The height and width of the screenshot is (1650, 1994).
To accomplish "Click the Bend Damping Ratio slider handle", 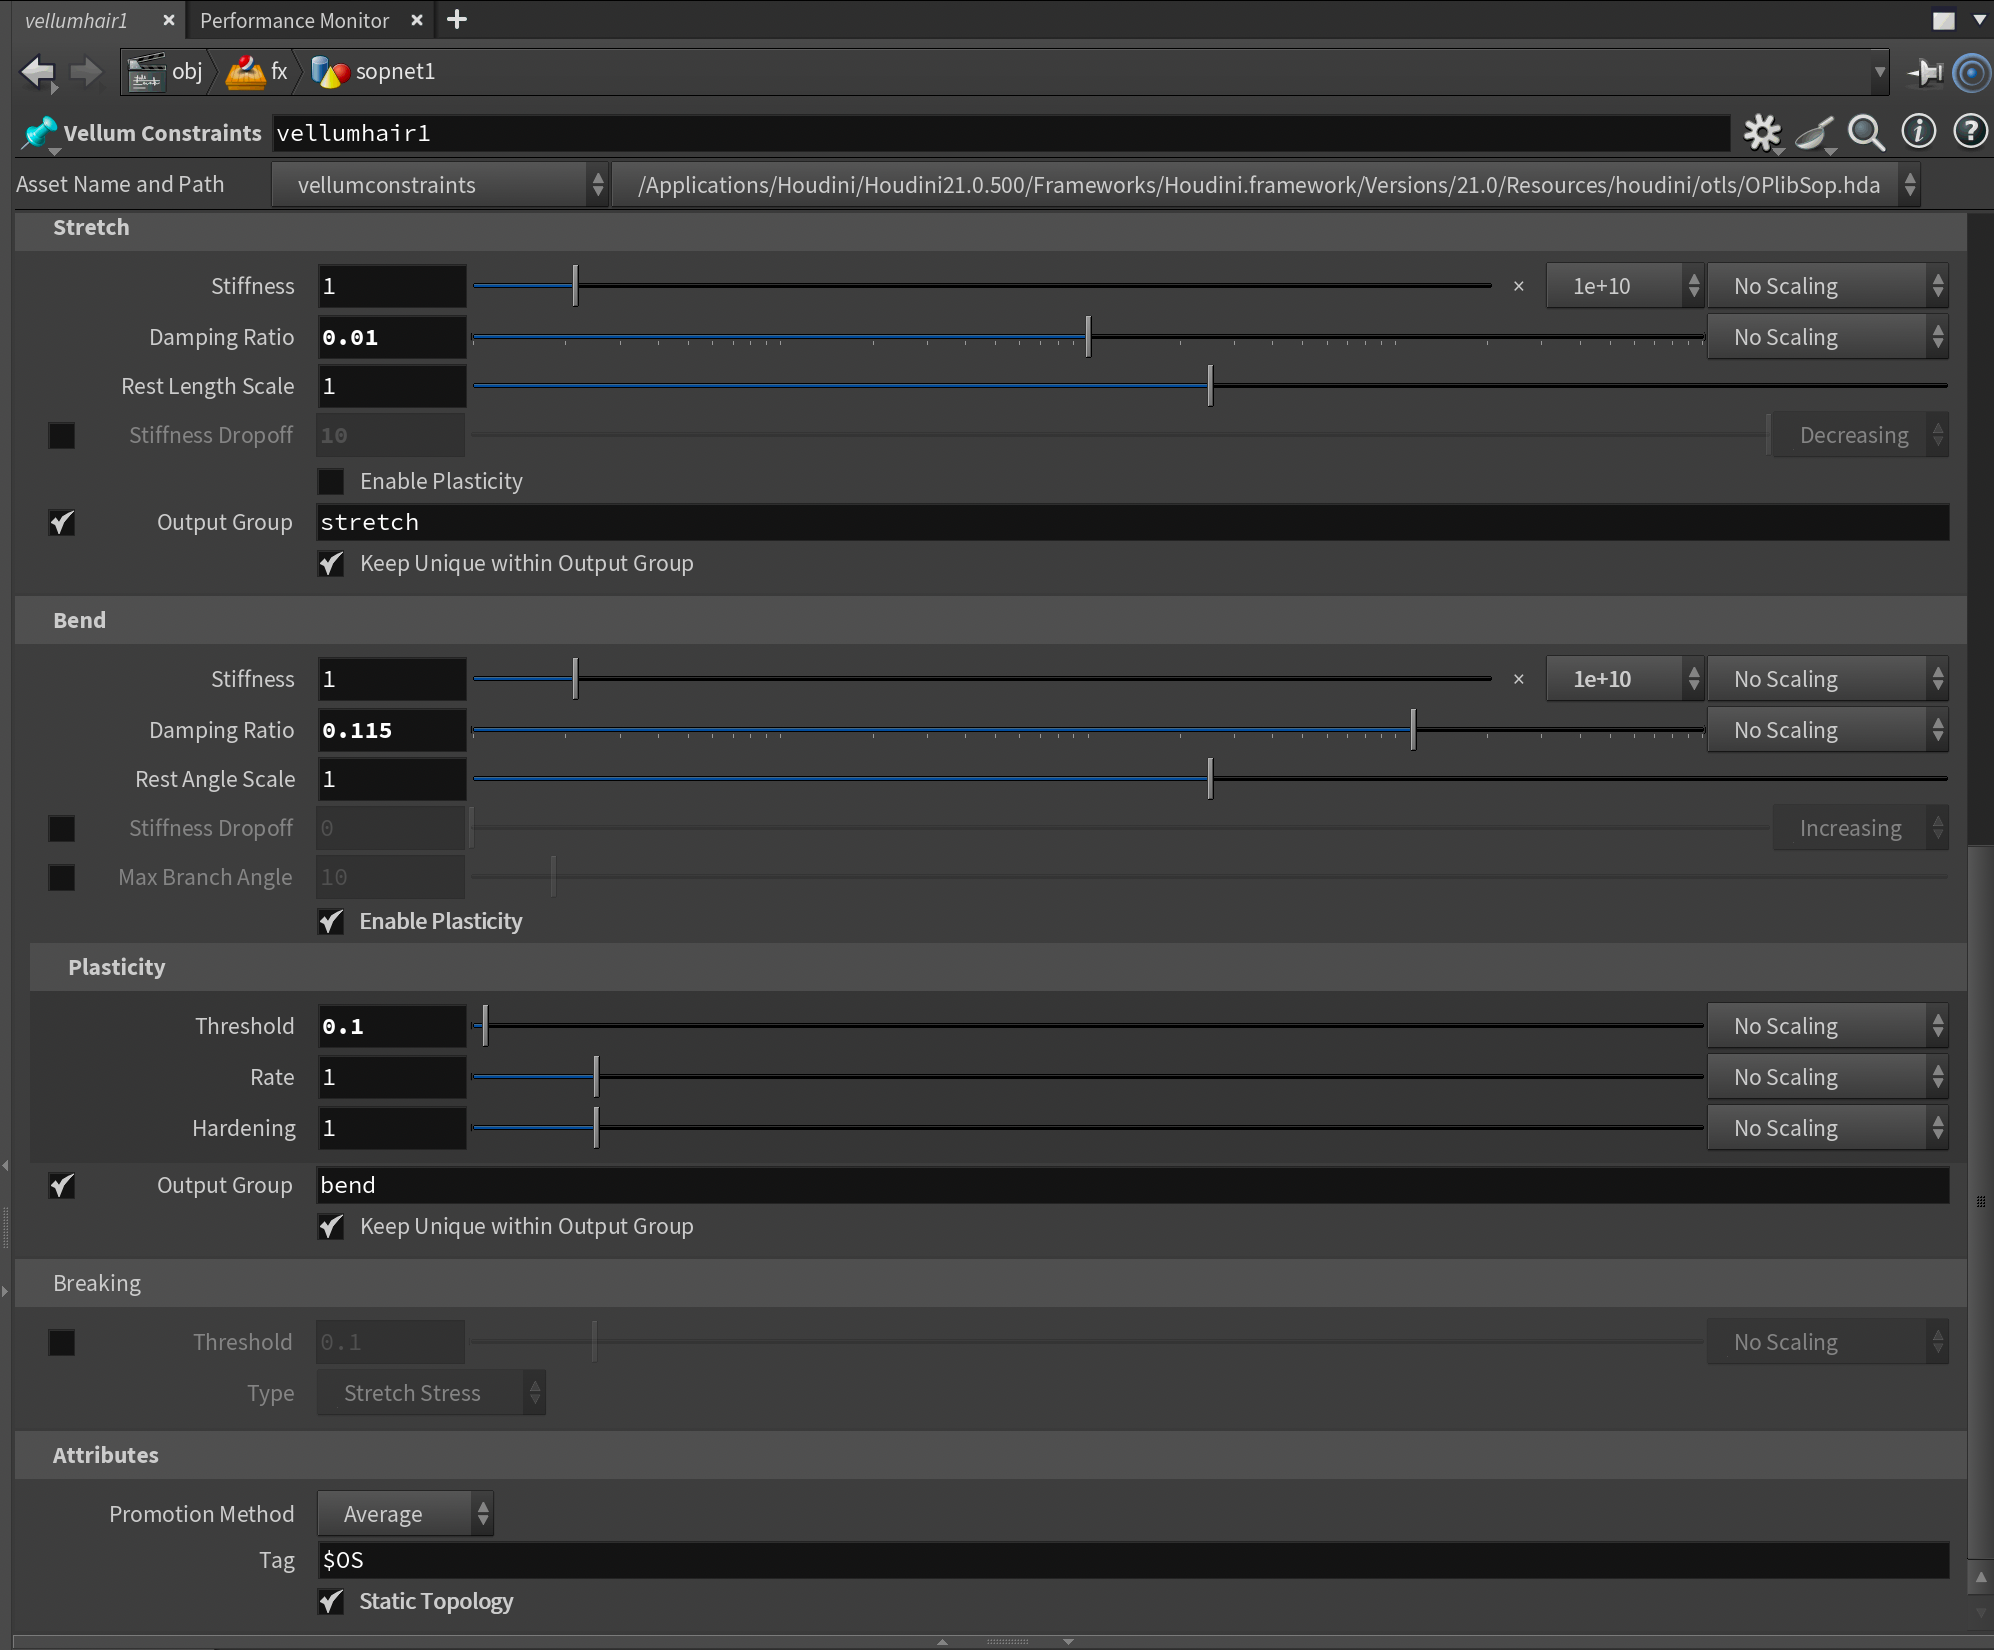I will 1412,730.
